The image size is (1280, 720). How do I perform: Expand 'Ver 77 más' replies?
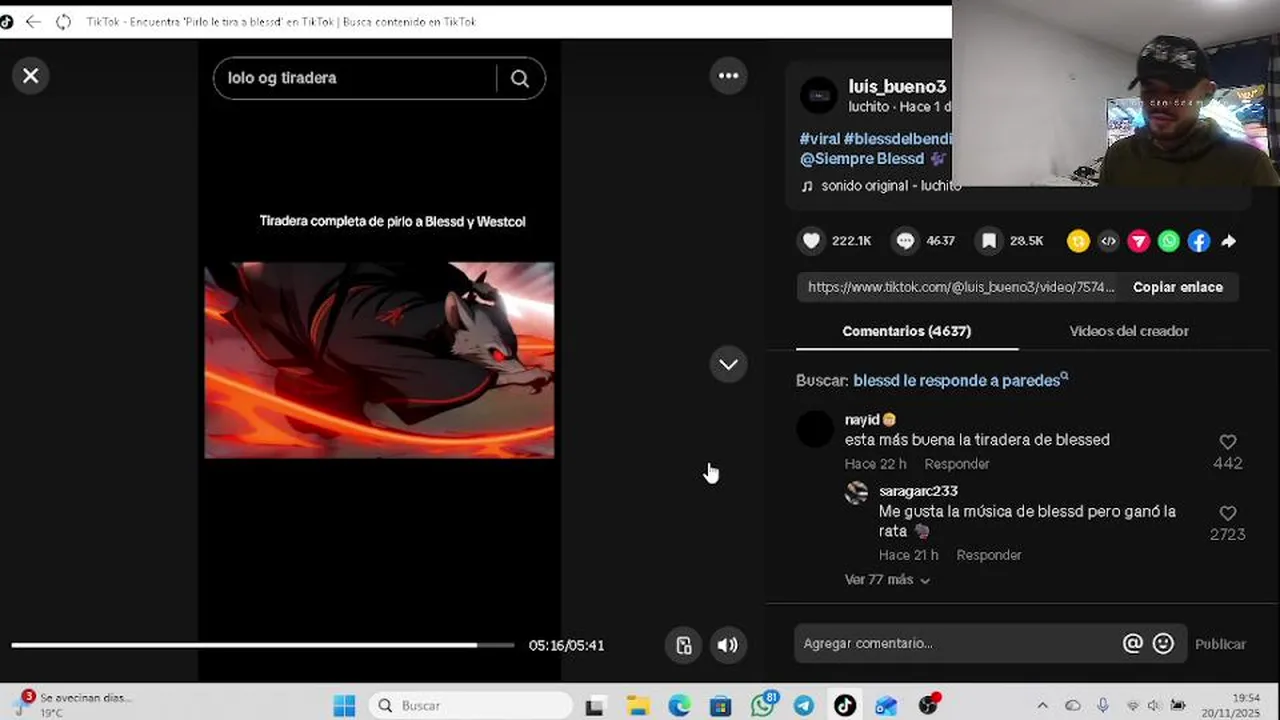point(887,580)
